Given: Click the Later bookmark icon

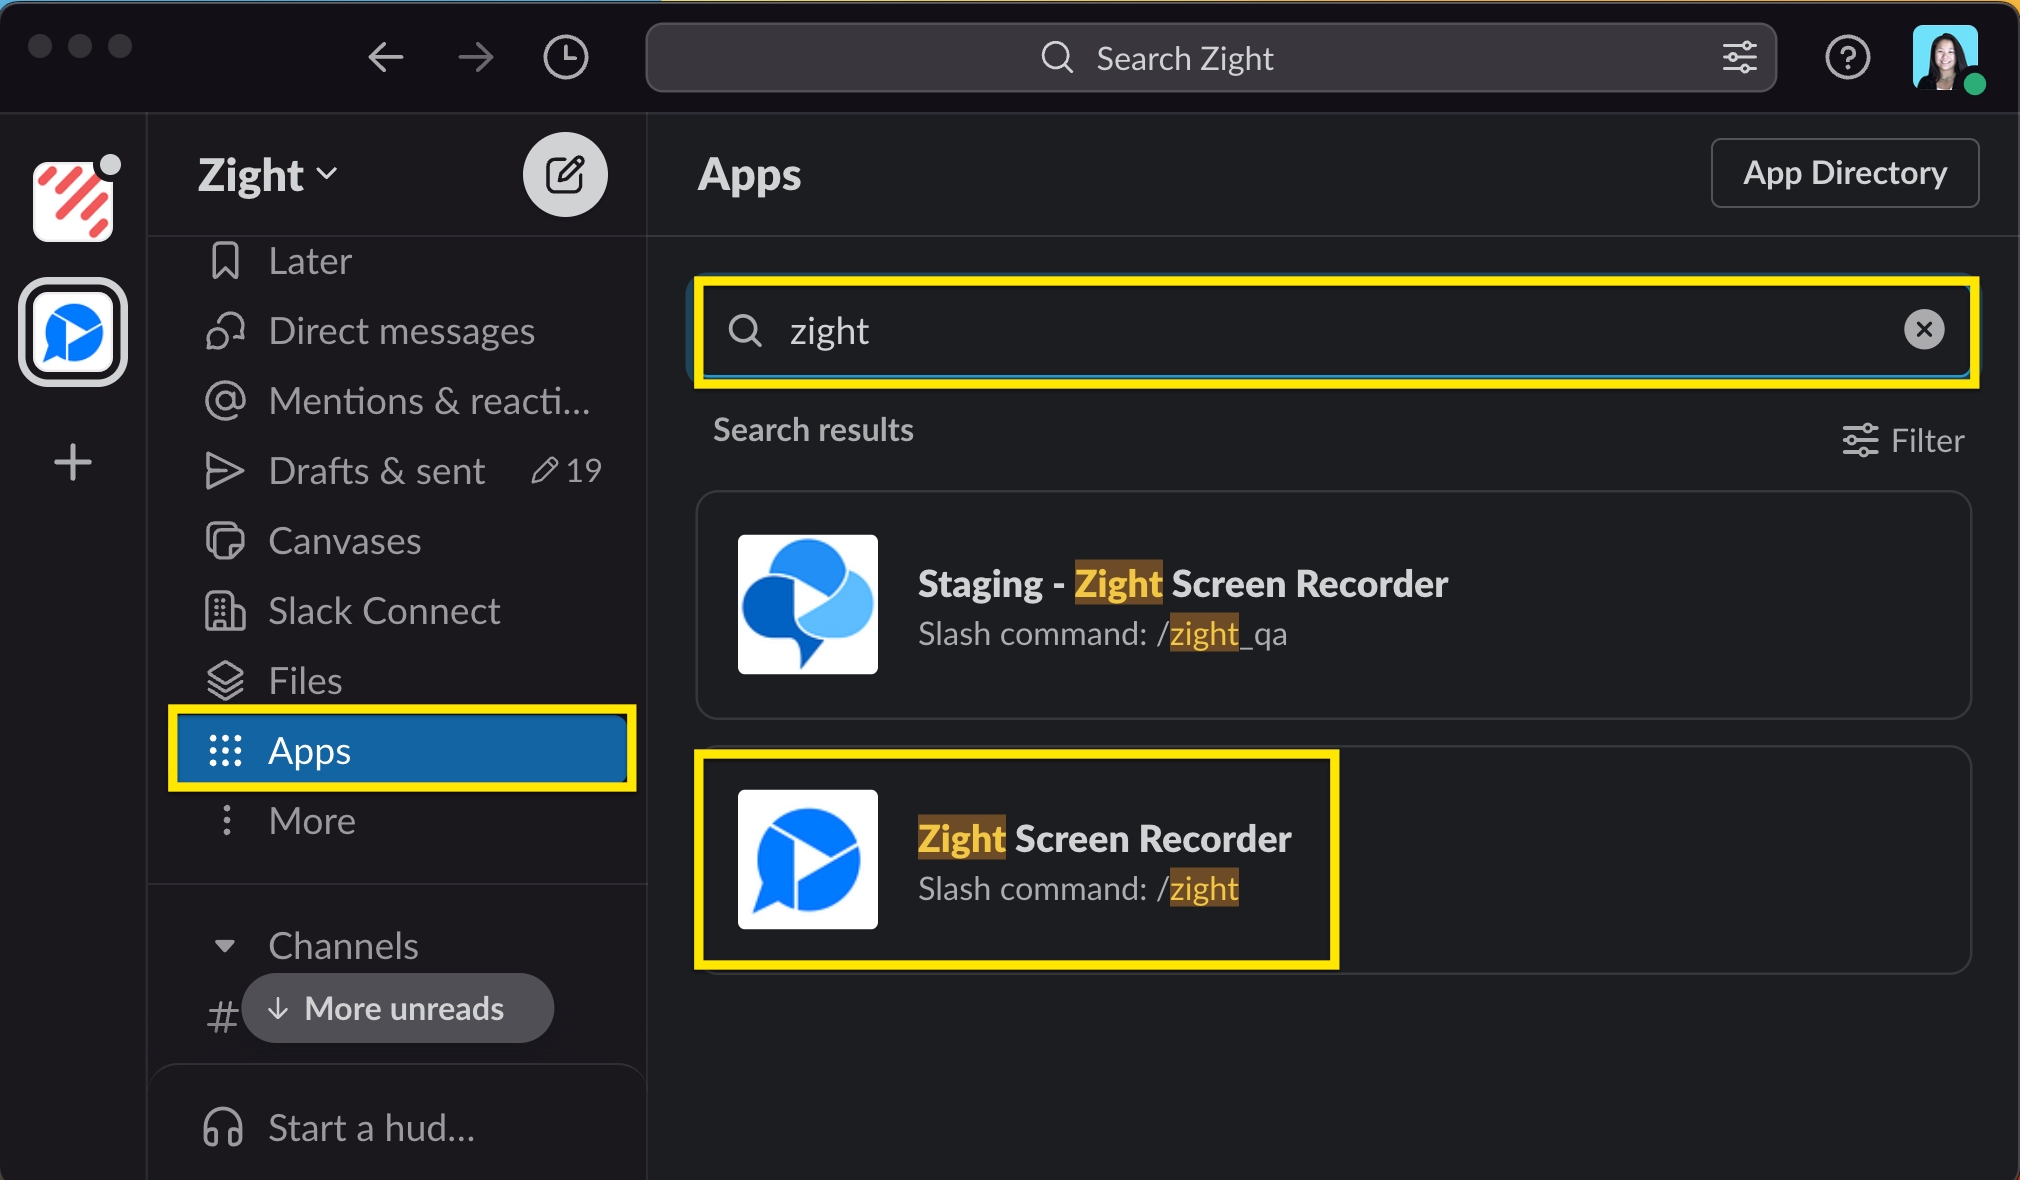Looking at the screenshot, I should [x=226, y=261].
